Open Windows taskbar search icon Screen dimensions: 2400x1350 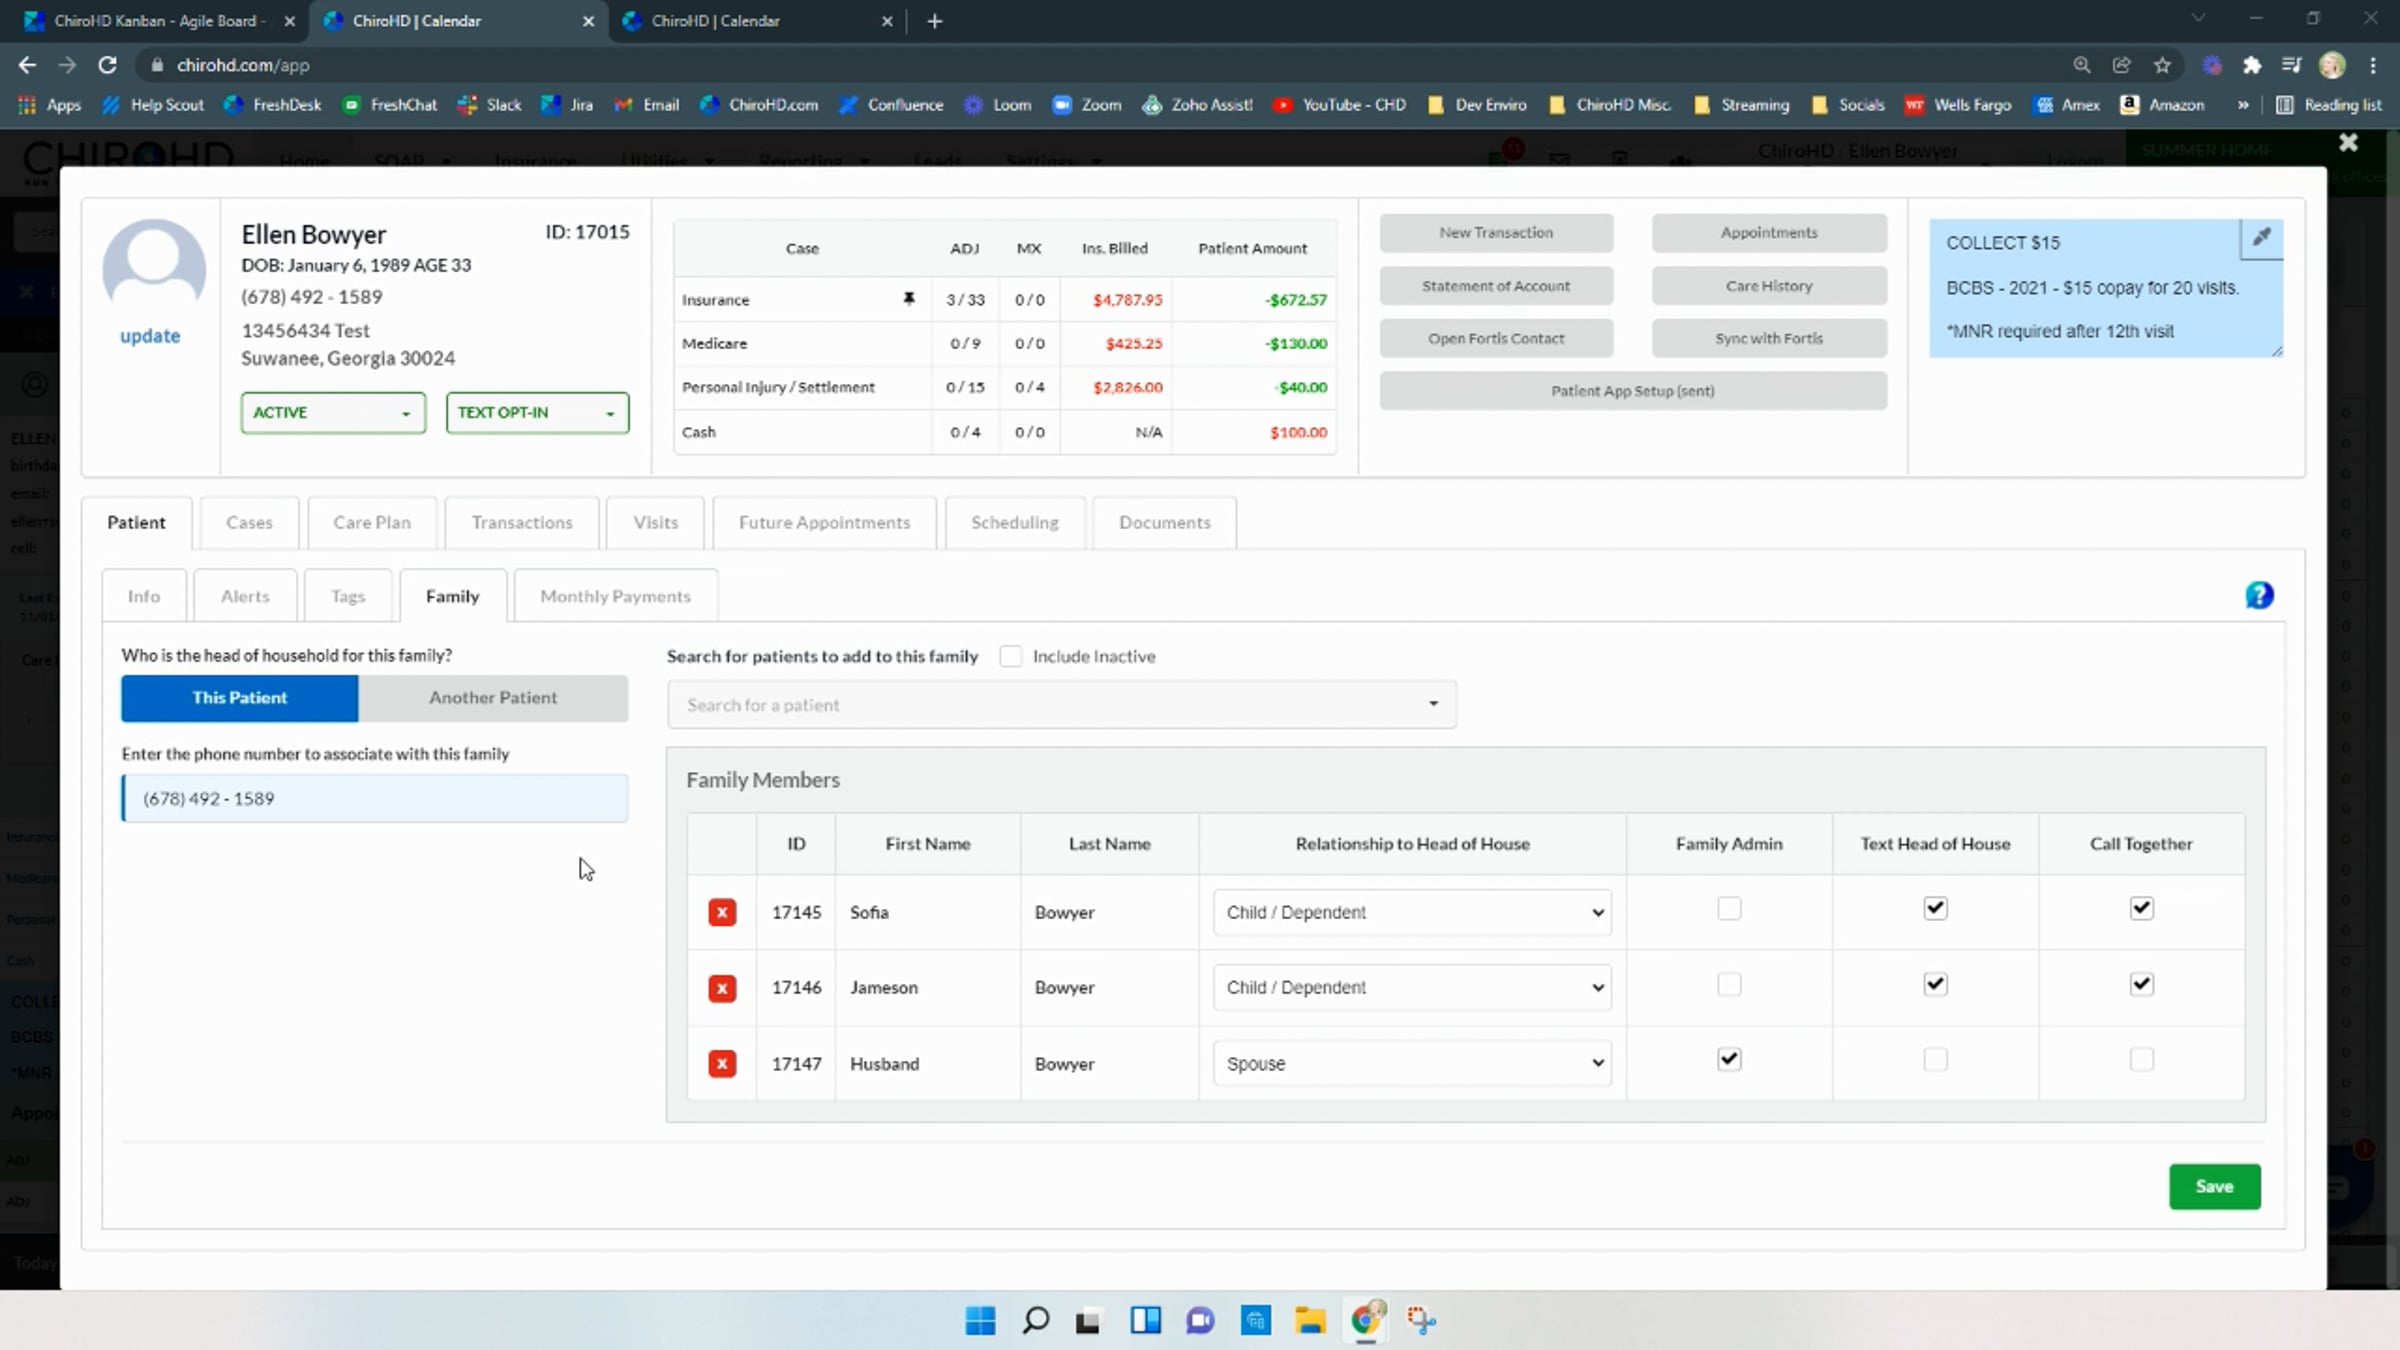pyautogui.click(x=1036, y=1320)
